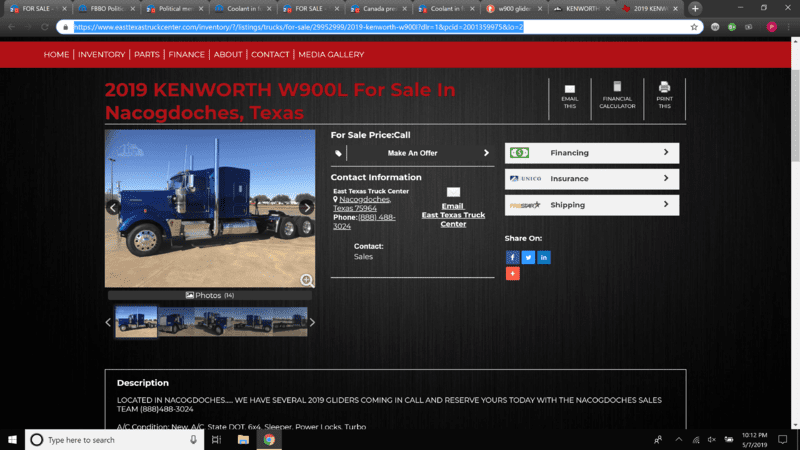Viewport: 800px width, 450px height.
Task: Open Task View on the taskbar
Action: 217,440
